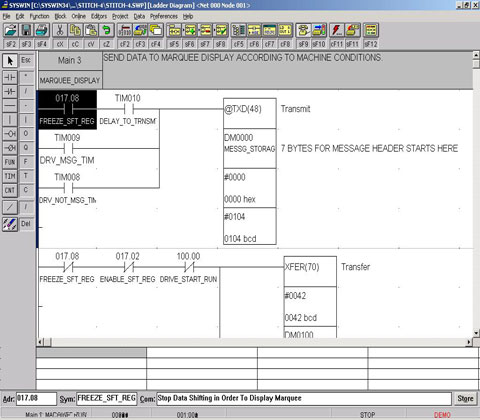Click the Adr address input field
Screen dimensions: 480x420
coord(36,398)
